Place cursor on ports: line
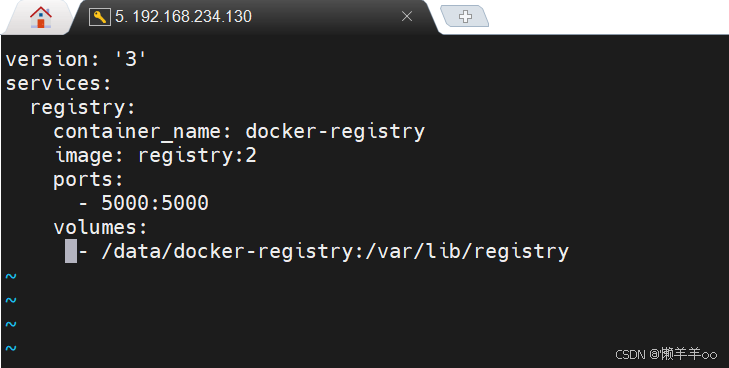Viewport: 729px width, 368px height. pyautogui.click(x=88, y=180)
